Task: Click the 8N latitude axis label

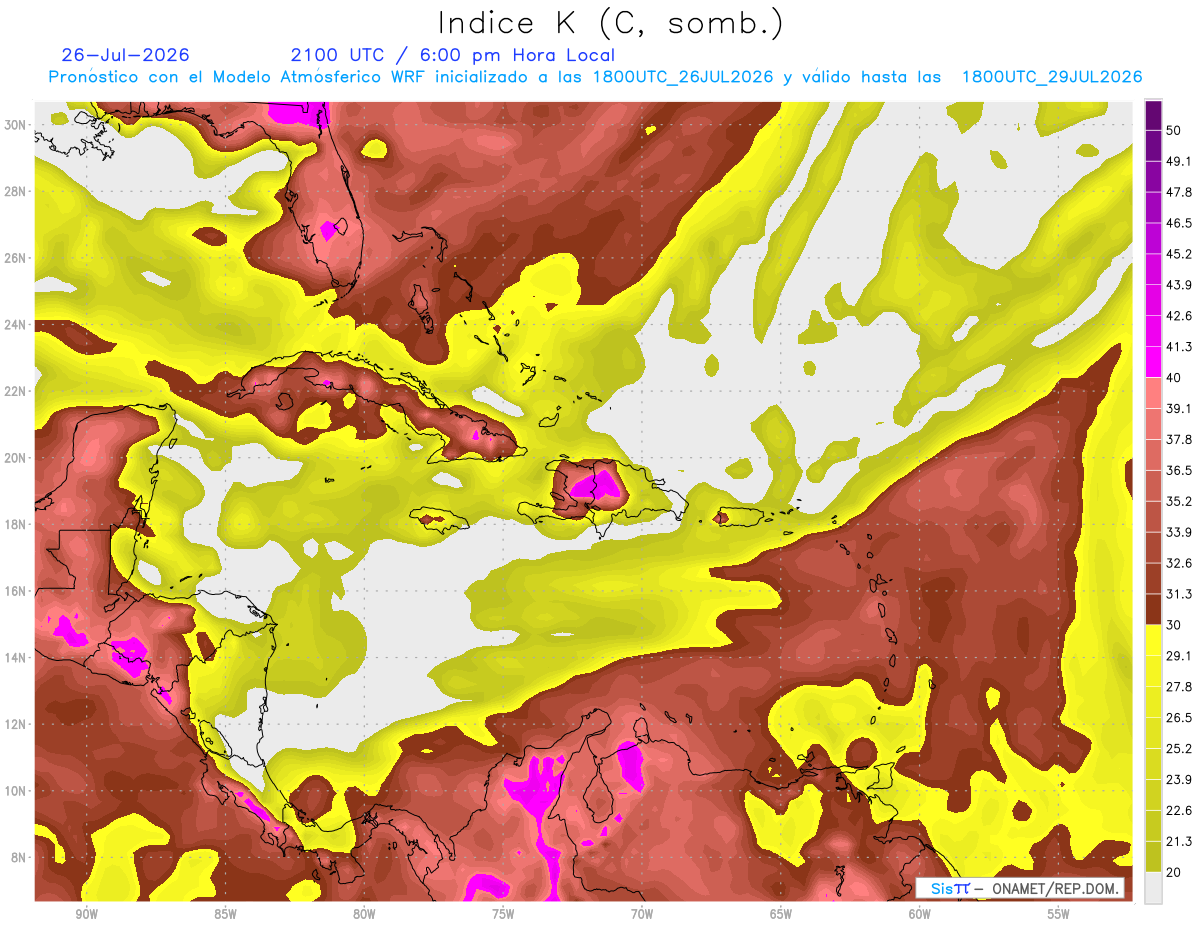Action: (20, 858)
